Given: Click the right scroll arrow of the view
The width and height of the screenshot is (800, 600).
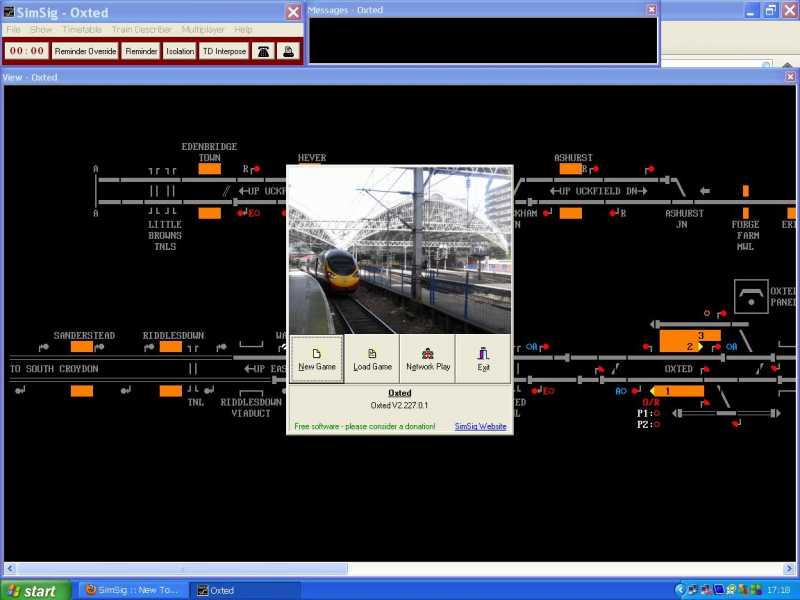Looking at the screenshot, I should coord(789,568).
